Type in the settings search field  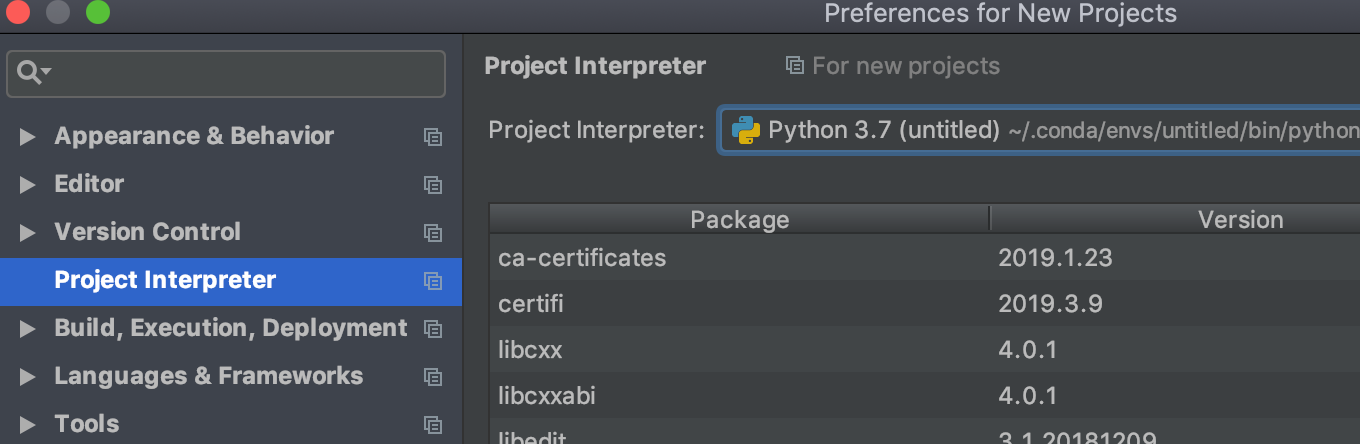240,73
